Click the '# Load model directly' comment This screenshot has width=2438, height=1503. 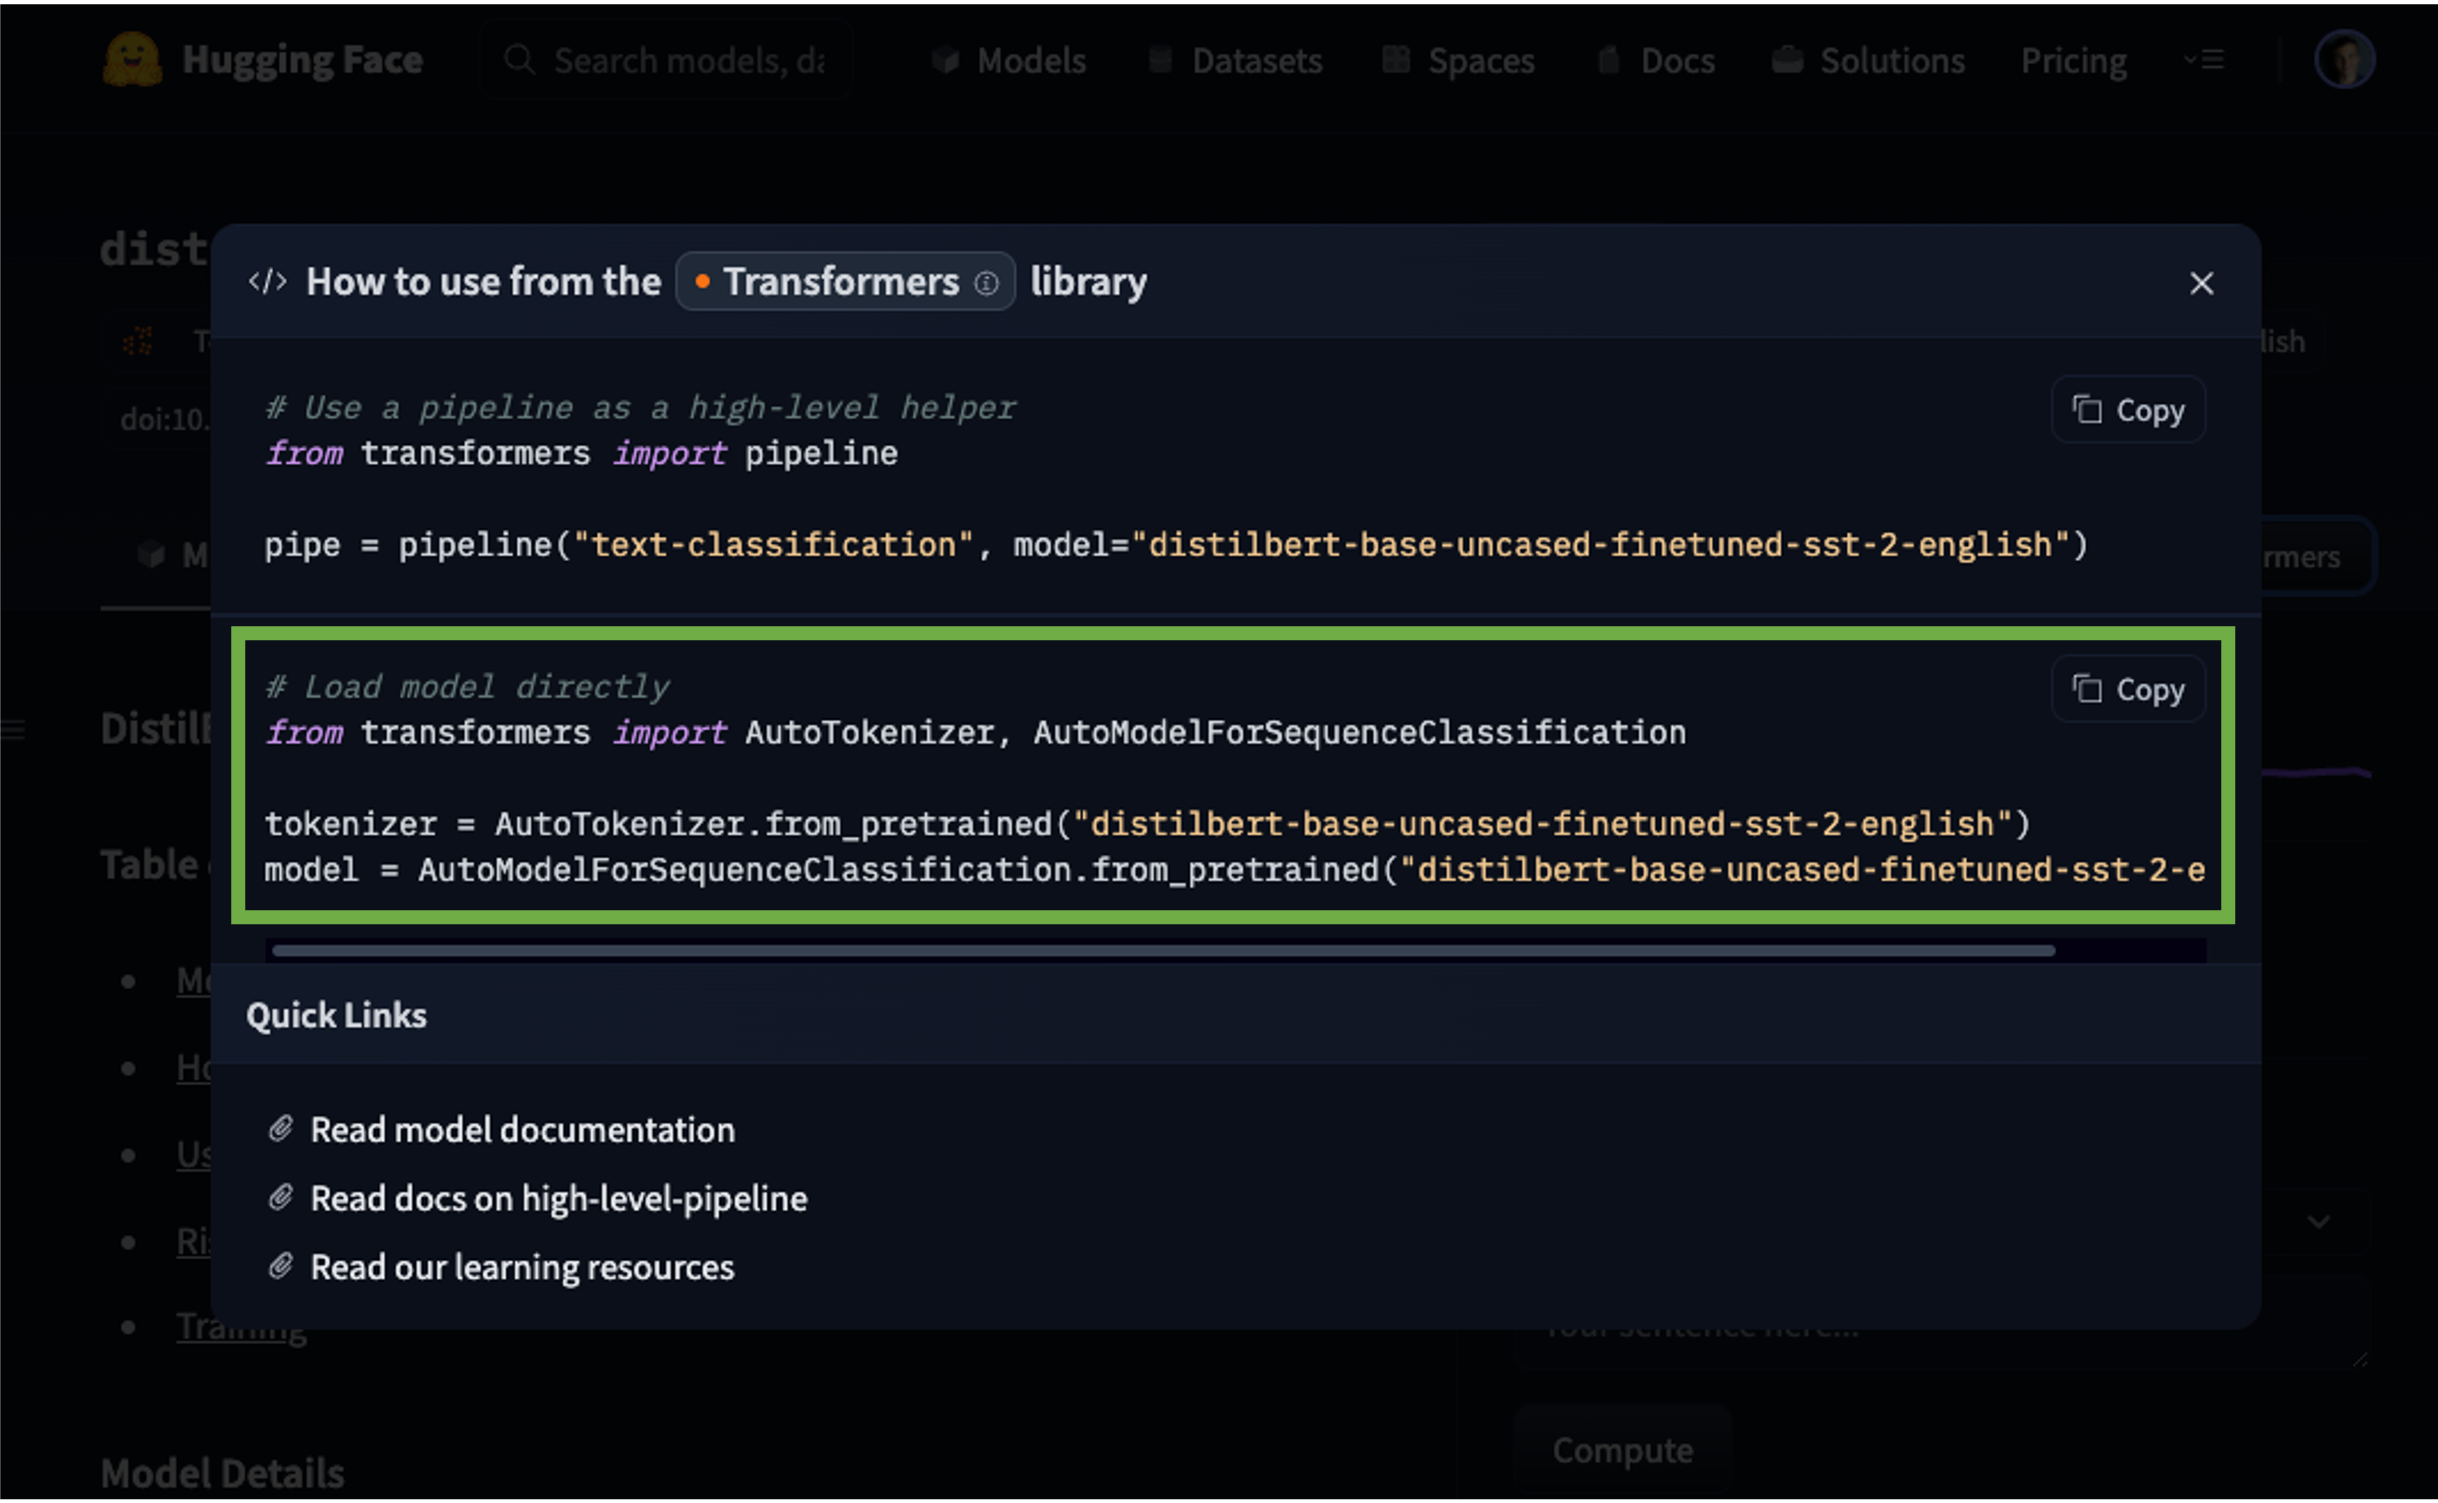click(x=467, y=687)
